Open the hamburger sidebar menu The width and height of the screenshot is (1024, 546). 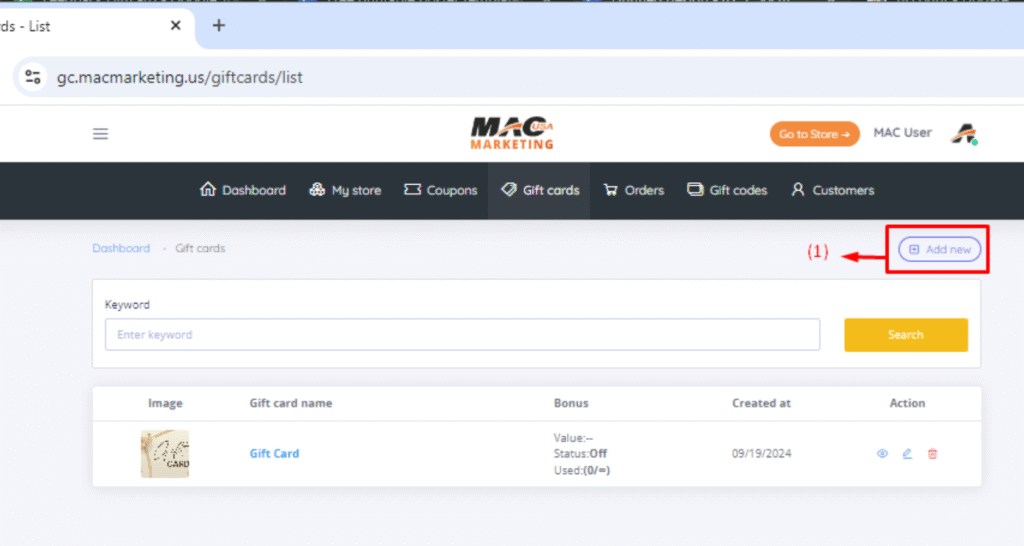(x=100, y=134)
